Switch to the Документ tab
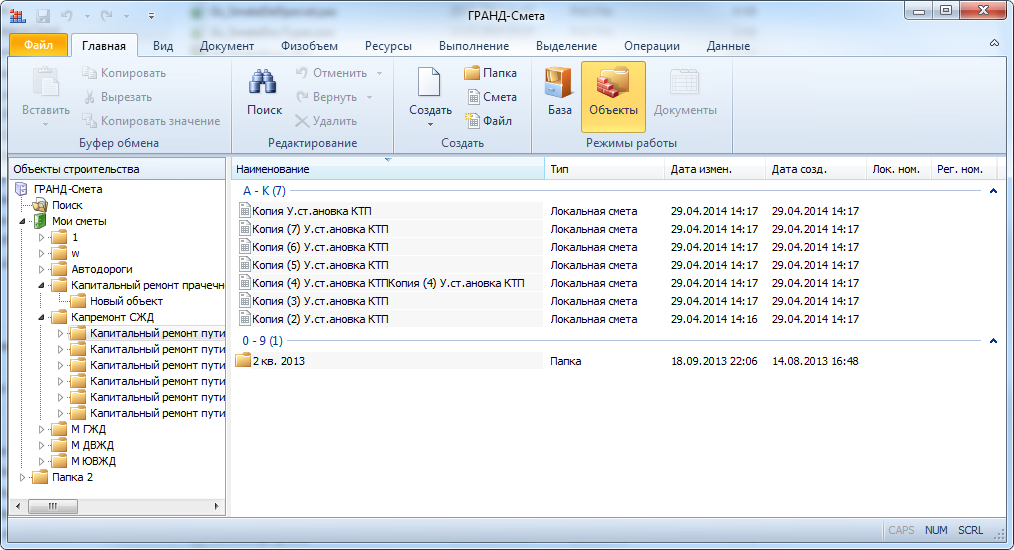Viewport: 1014px width, 550px height. [226, 46]
